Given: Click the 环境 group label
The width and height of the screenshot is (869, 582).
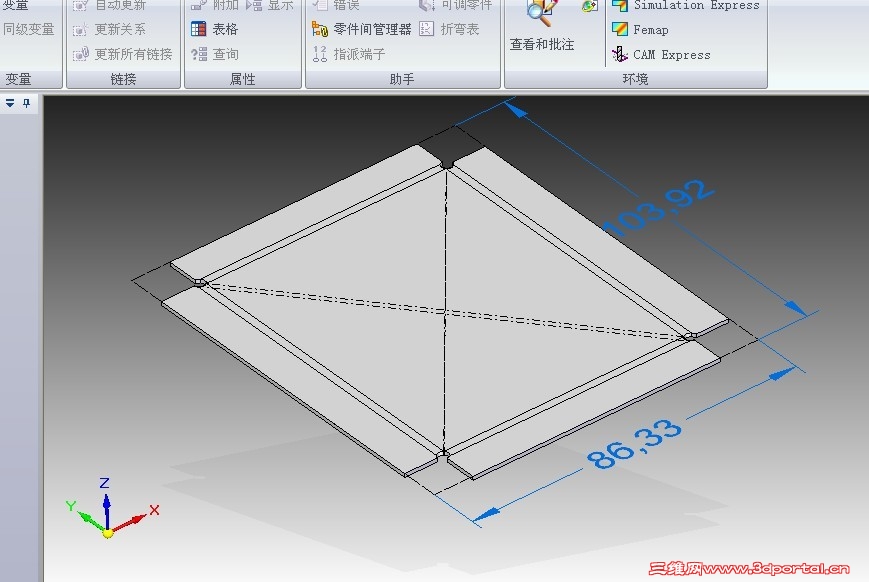Looking at the screenshot, I should click(635, 79).
